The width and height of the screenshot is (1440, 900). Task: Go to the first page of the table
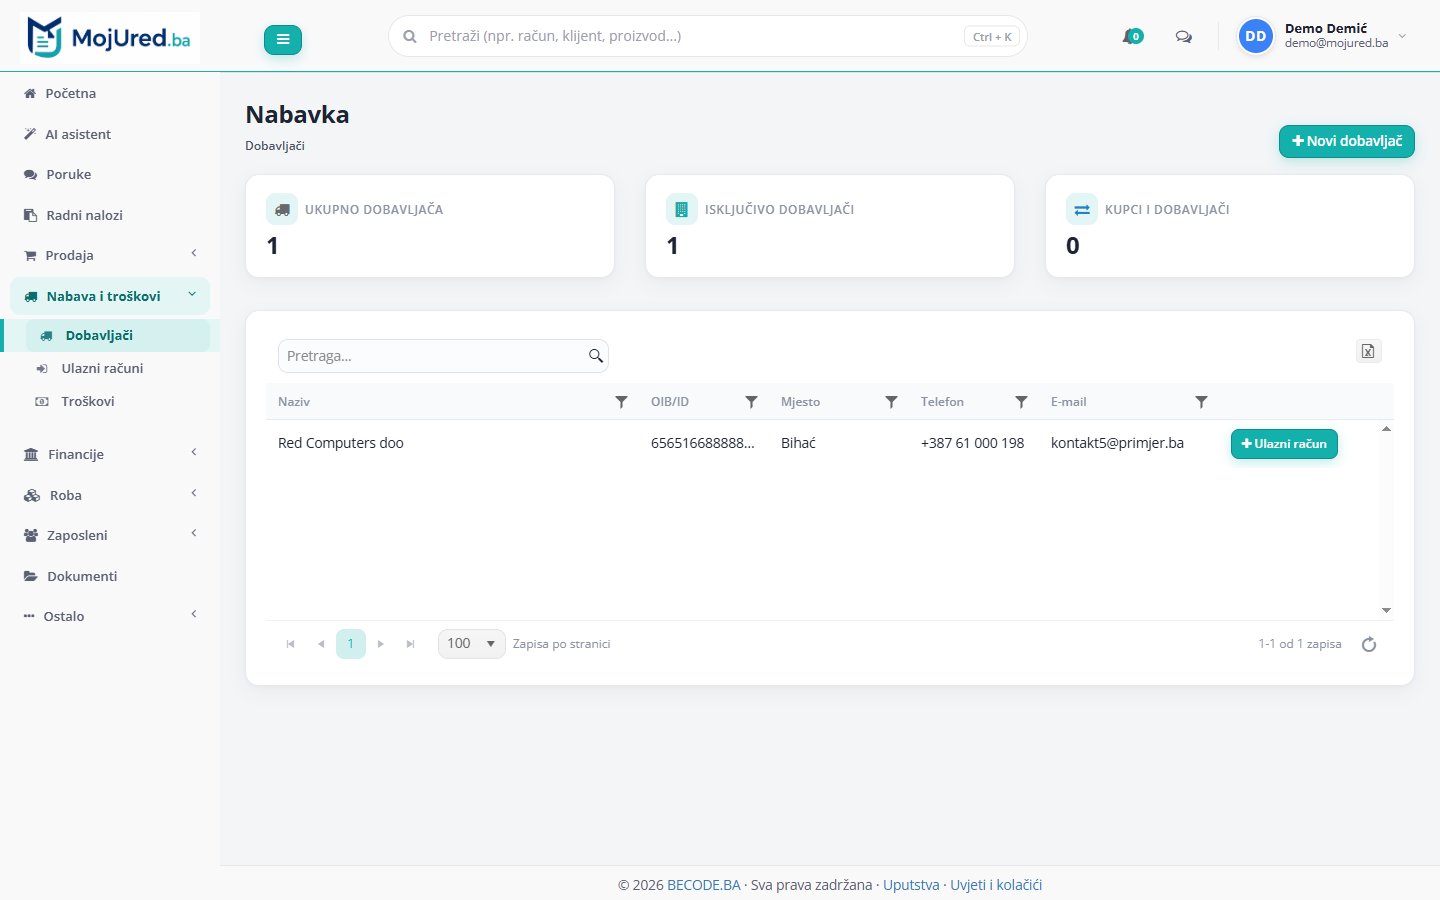point(291,644)
